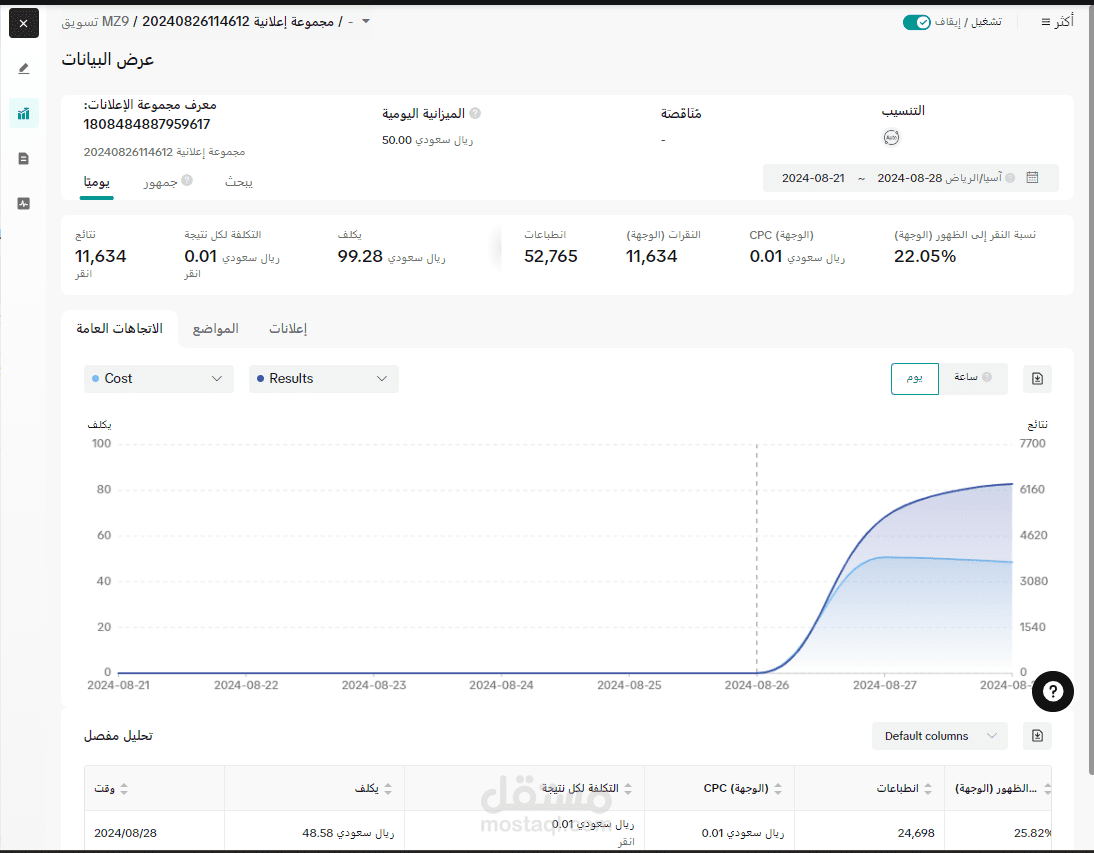Export the trend chart with download icon

(x=1037, y=379)
